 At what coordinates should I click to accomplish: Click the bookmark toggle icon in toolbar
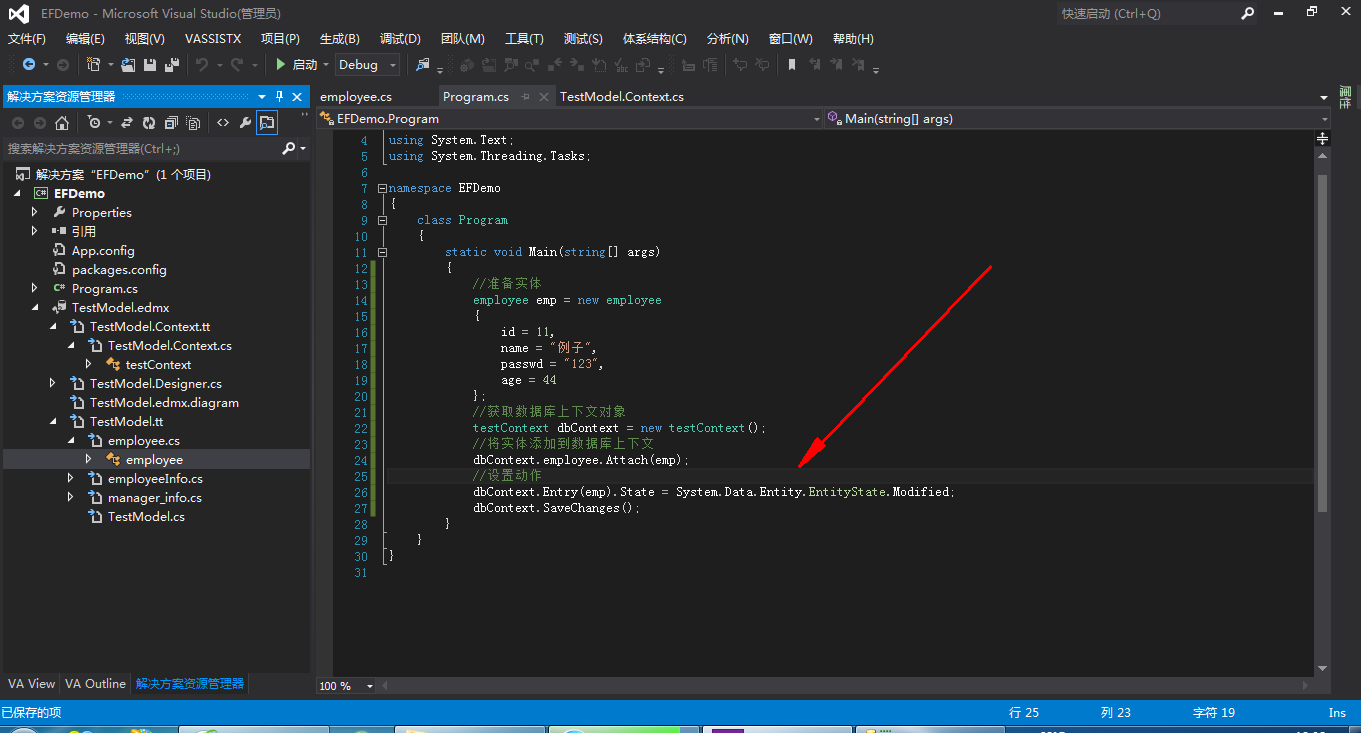pyautogui.click(x=792, y=65)
